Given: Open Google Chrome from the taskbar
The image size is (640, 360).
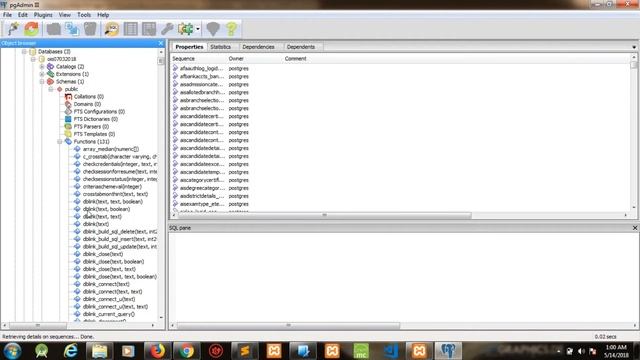Looking at the screenshot, I should coord(187,351).
